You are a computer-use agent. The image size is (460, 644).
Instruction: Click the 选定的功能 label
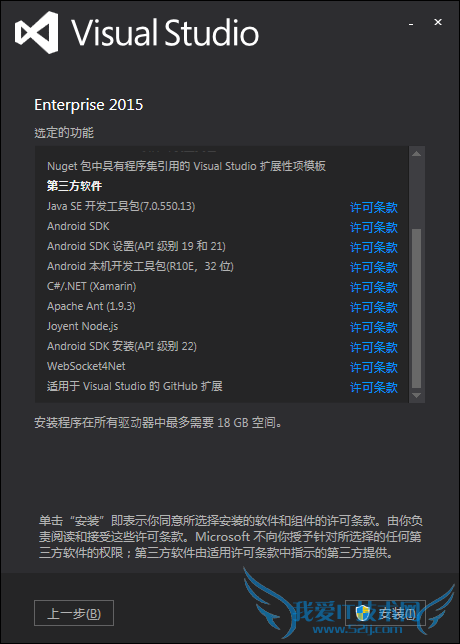click(64, 133)
